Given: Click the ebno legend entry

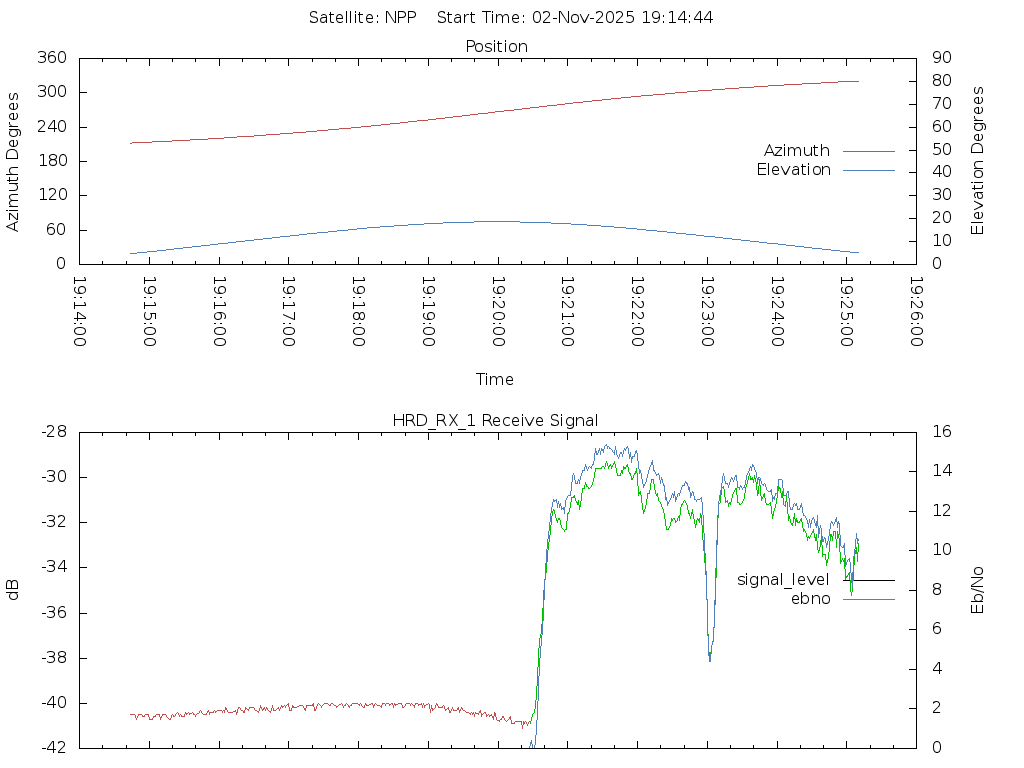Looking at the screenshot, I should coord(810,599).
